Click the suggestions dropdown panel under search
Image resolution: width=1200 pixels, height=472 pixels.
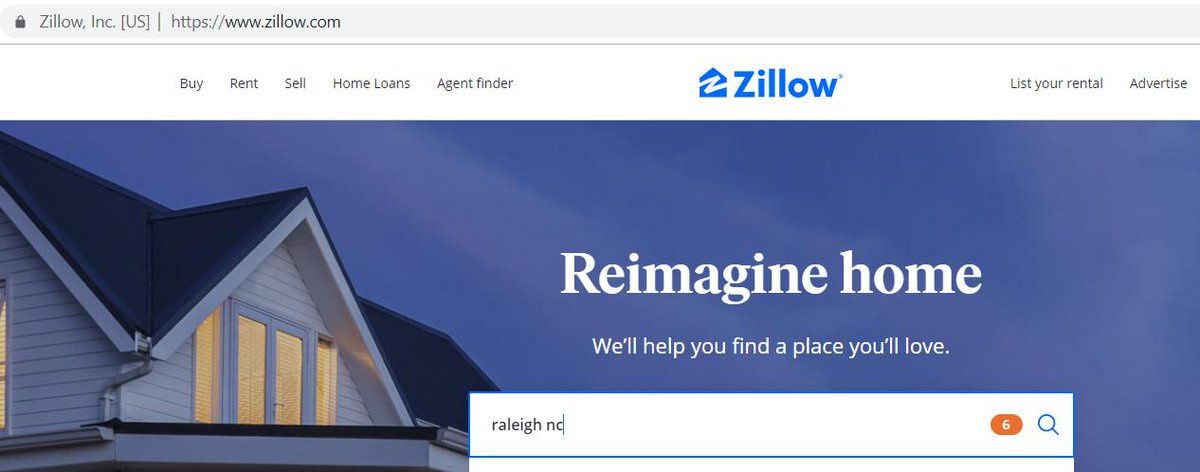771,465
